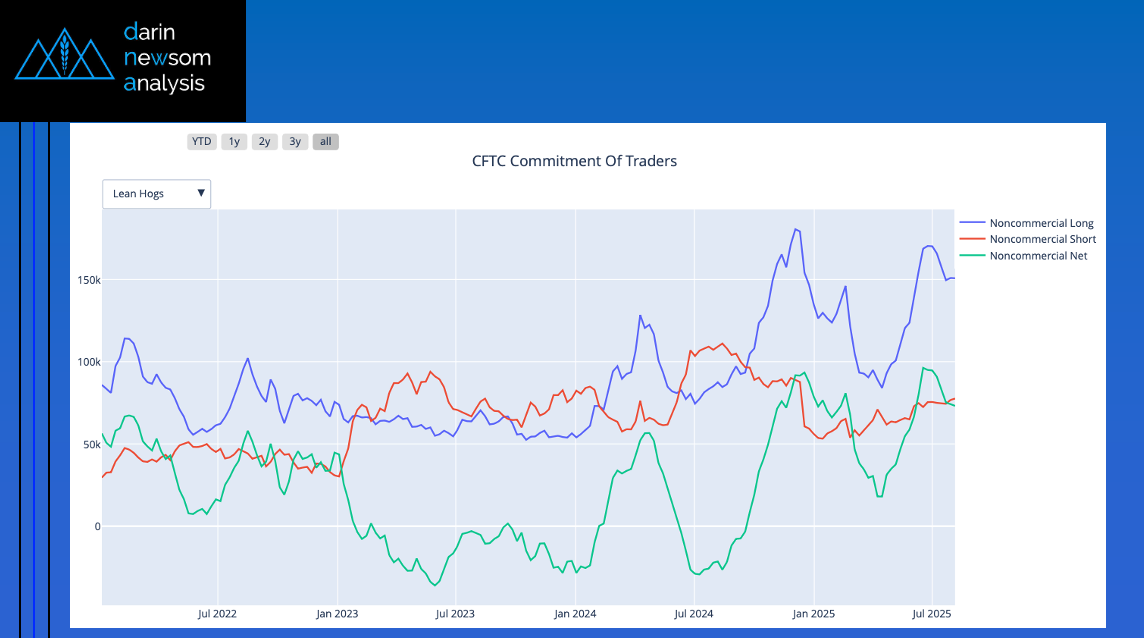Select the all range button

[325, 142]
